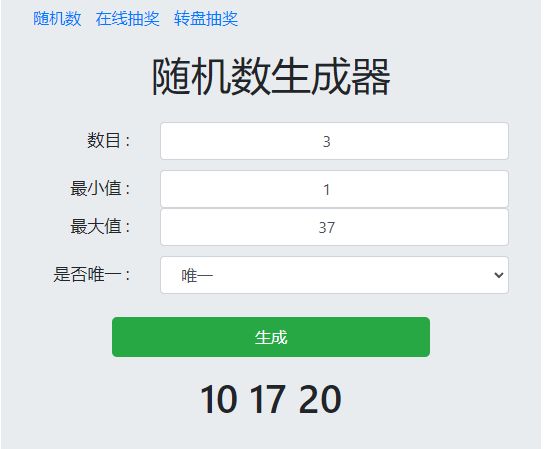Screen dimensions: 544x449
Task: Click the generated number 17
Action: tap(268, 399)
